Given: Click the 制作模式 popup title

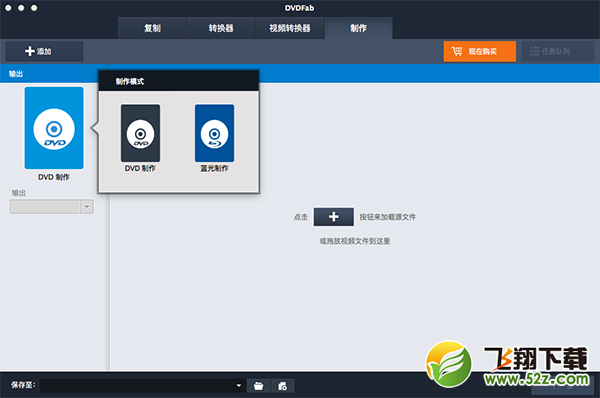Looking at the screenshot, I should 130,82.
